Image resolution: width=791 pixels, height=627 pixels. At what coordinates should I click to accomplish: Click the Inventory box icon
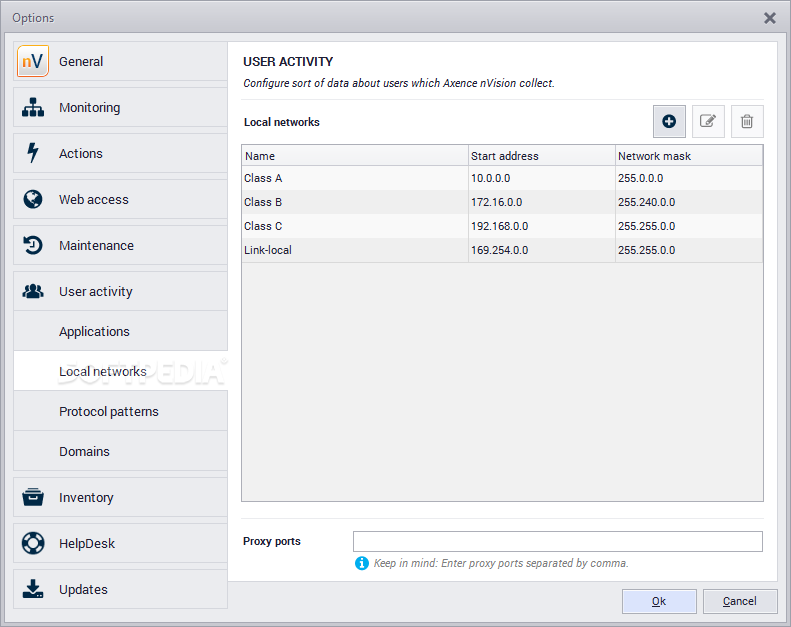tap(33, 497)
